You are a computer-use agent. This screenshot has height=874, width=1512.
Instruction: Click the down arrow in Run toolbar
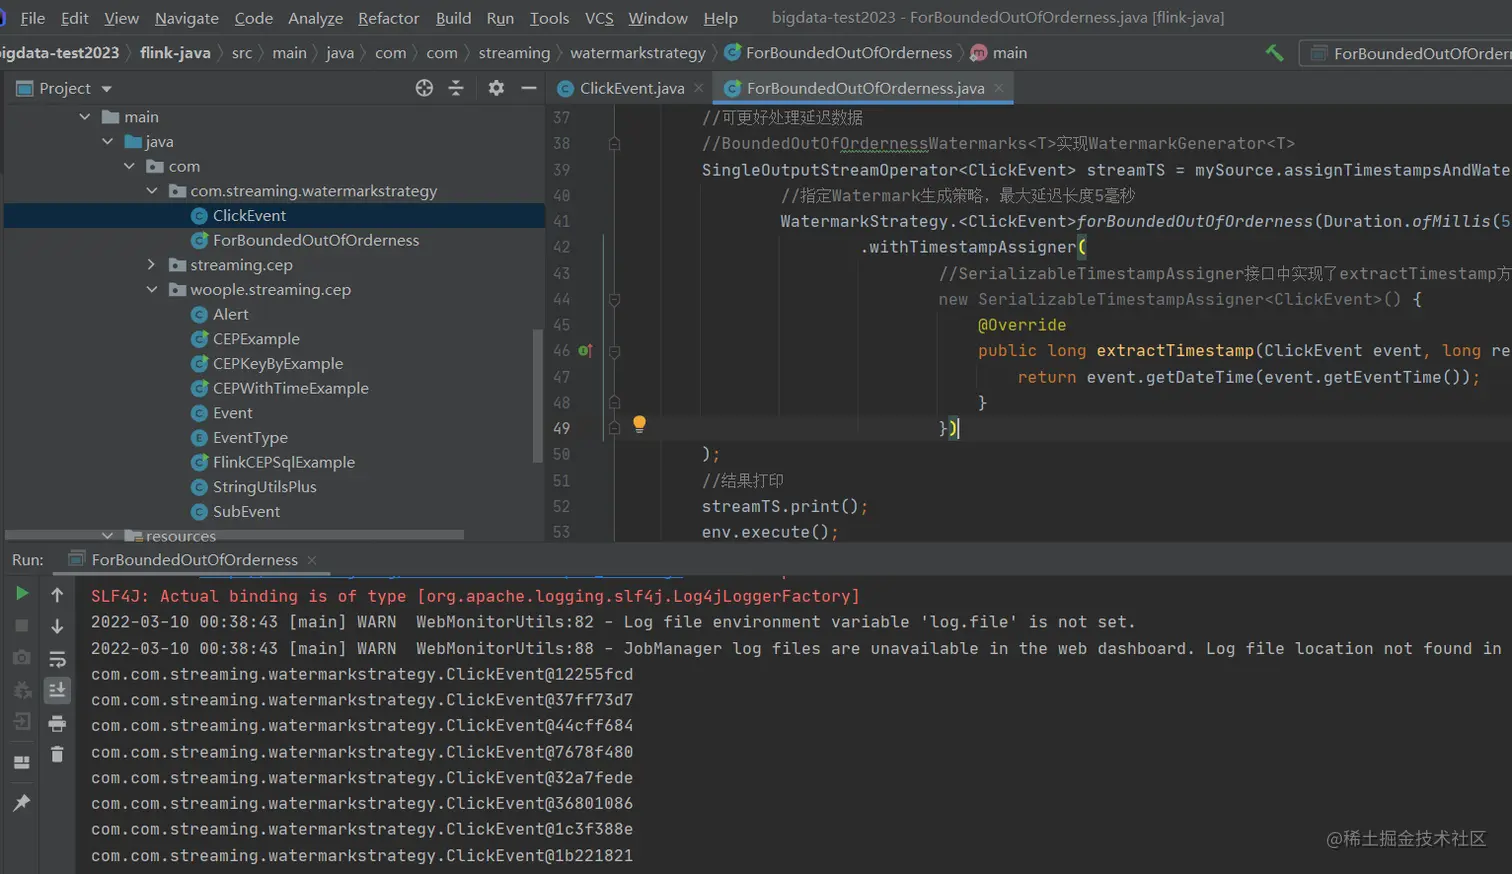tap(57, 626)
